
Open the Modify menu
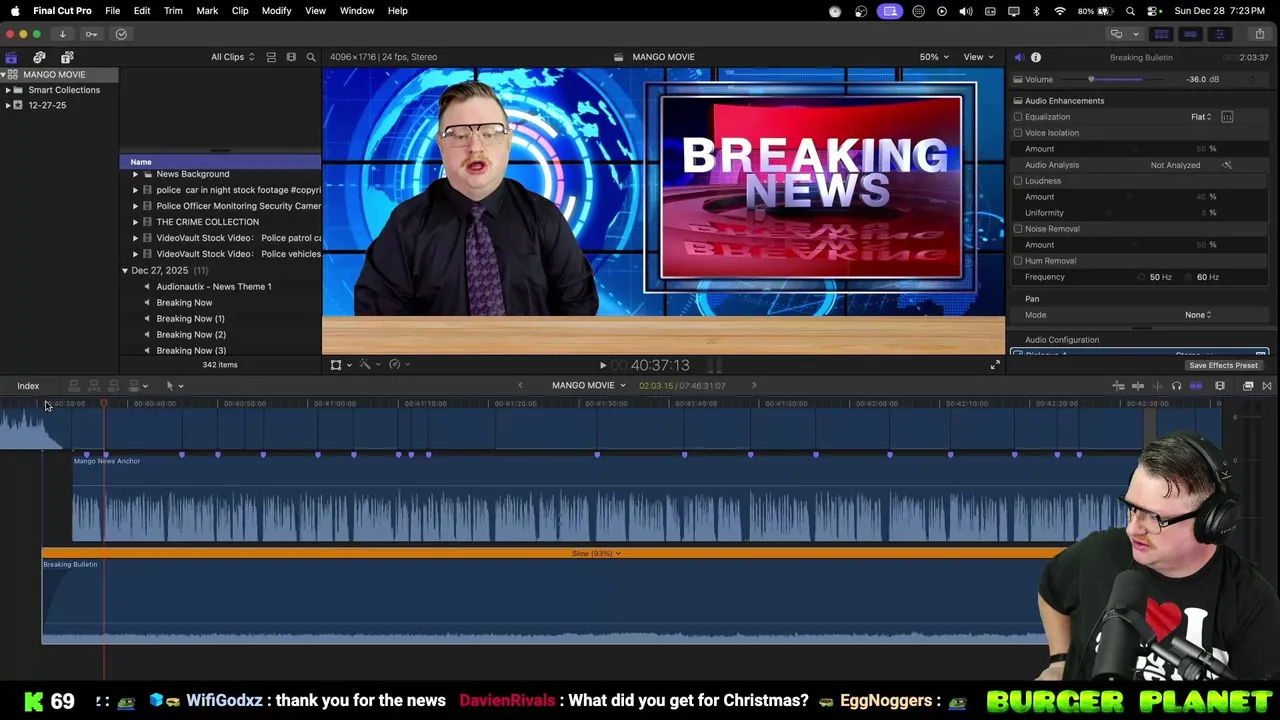[x=277, y=11]
